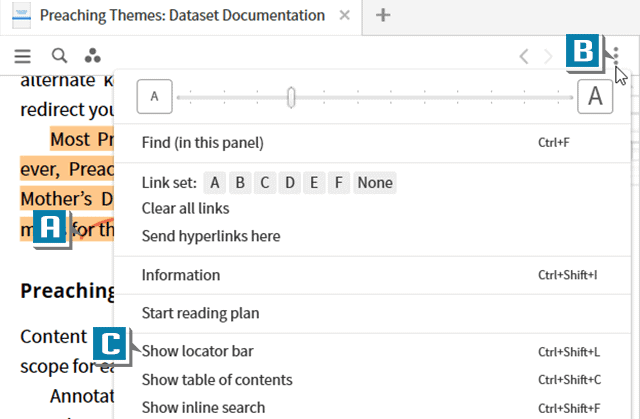Set link set to None
The width and height of the screenshot is (640, 419).
pyautogui.click(x=374, y=182)
